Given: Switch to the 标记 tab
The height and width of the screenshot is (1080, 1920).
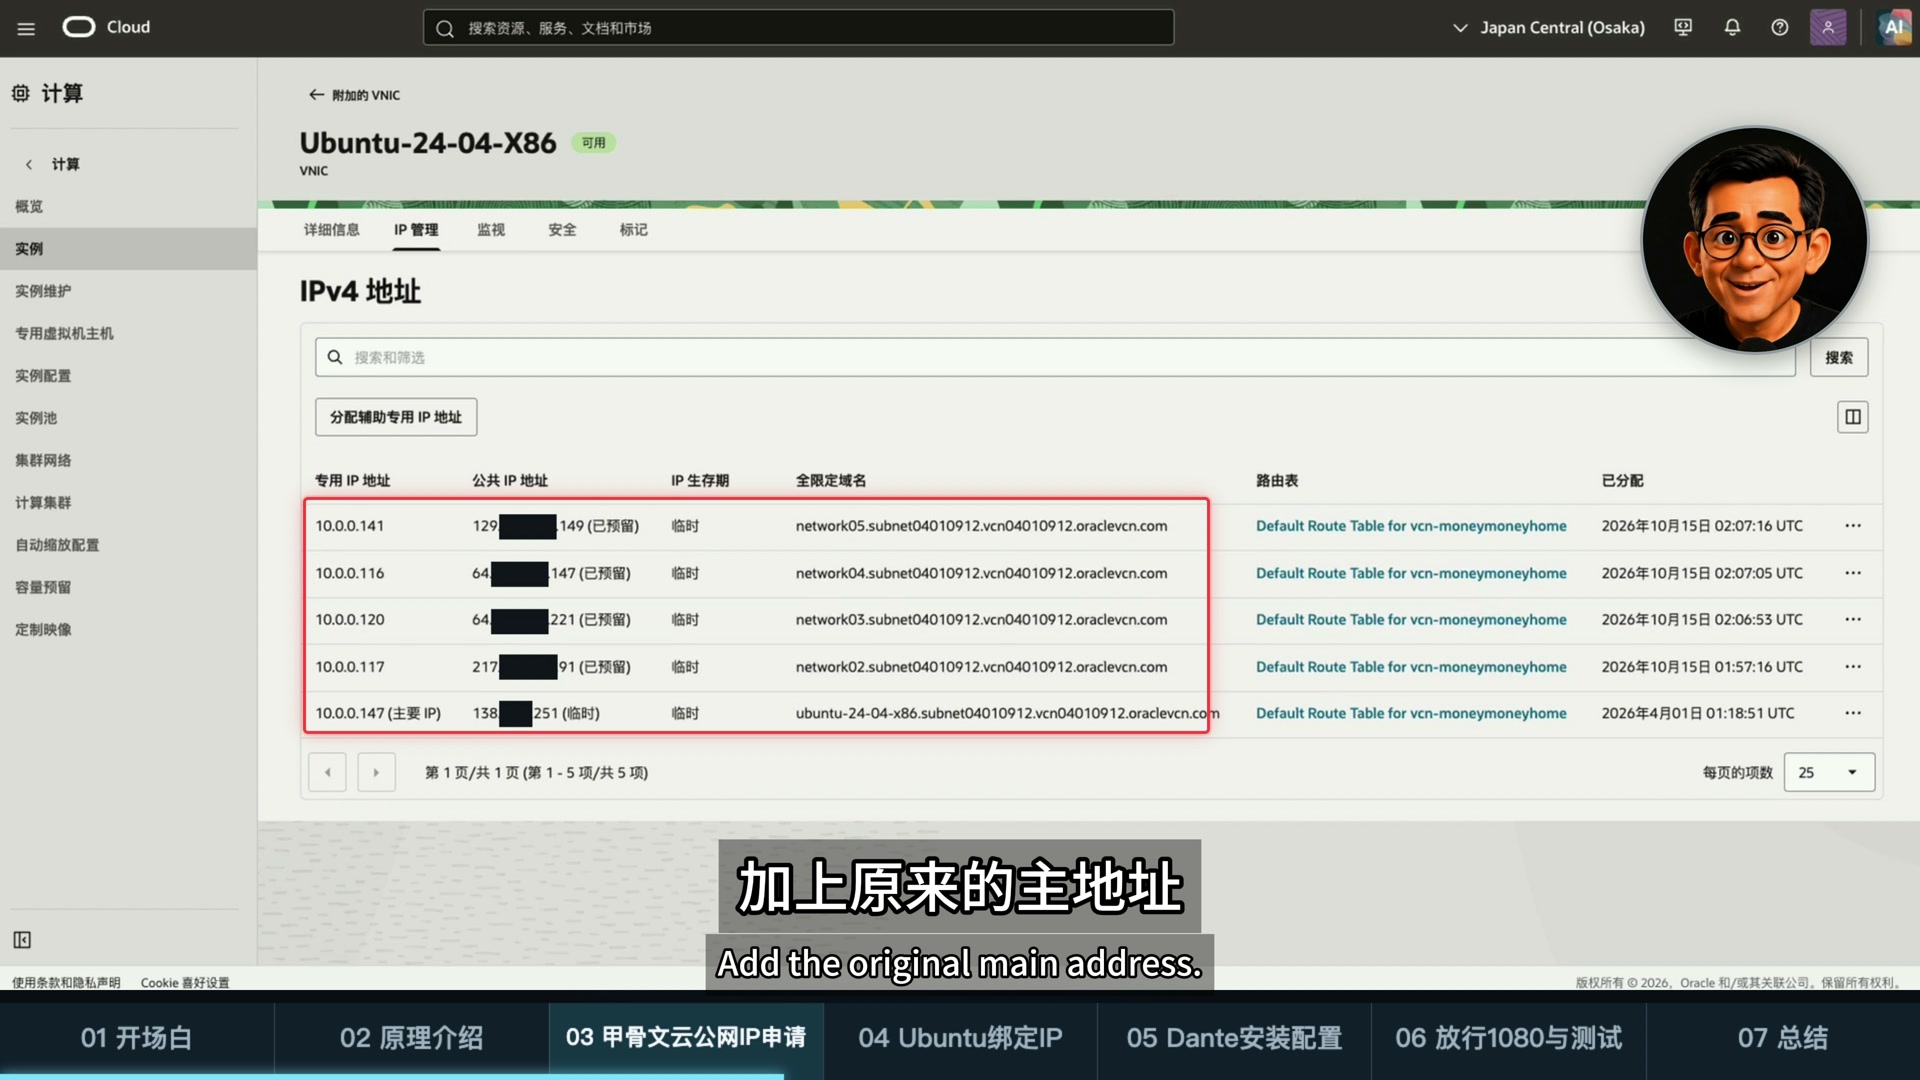Looking at the screenshot, I should tap(633, 230).
